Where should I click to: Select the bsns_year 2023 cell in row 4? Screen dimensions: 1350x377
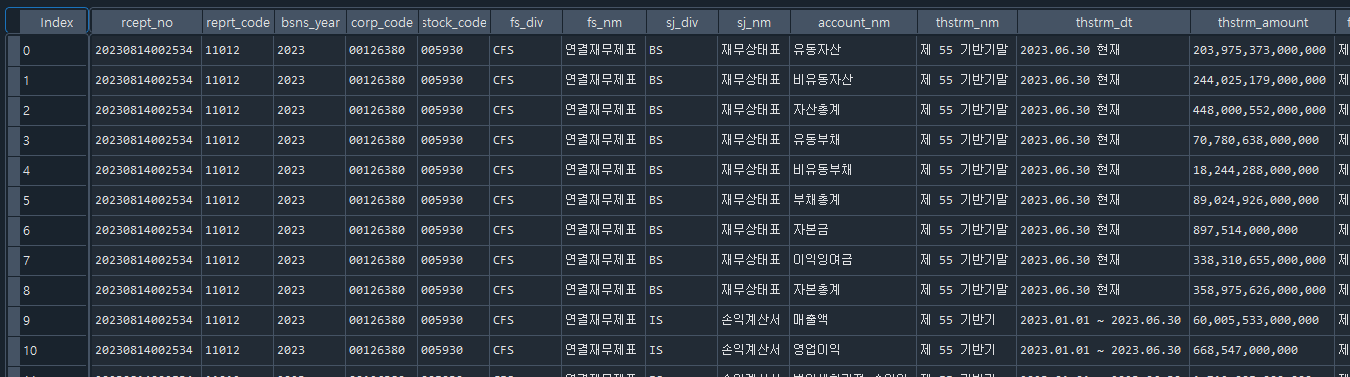pos(310,170)
